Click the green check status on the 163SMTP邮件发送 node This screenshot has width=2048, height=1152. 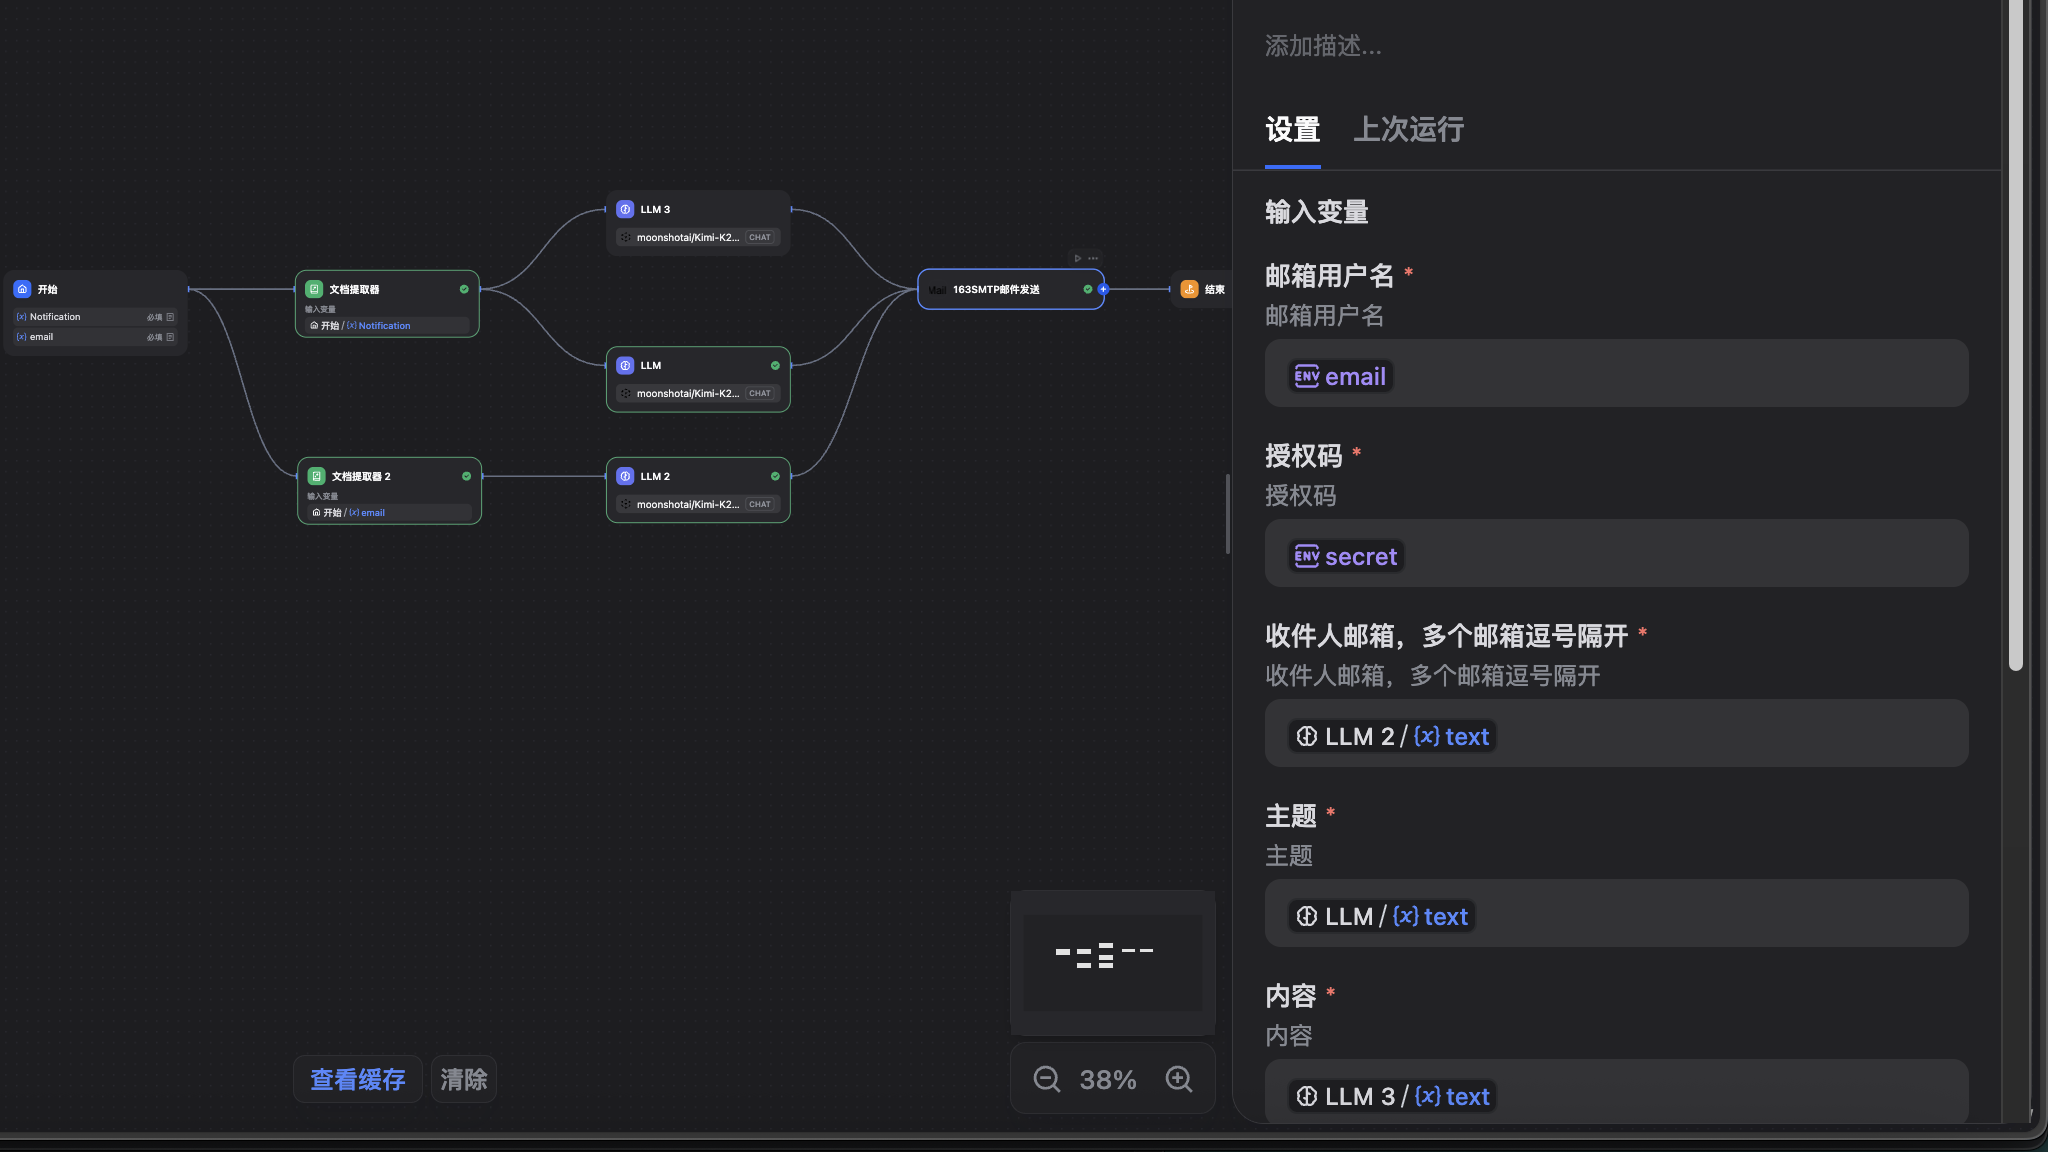(x=1087, y=289)
